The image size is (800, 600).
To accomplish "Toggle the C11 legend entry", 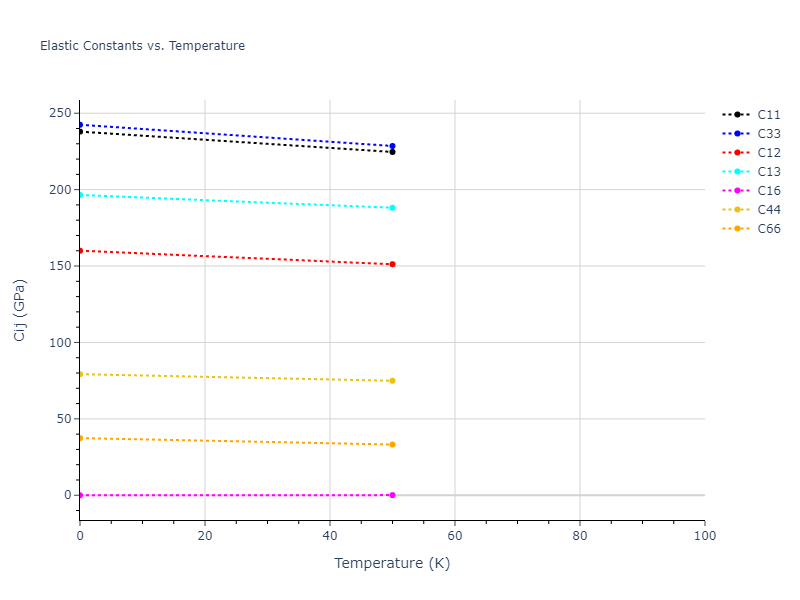I will point(768,115).
